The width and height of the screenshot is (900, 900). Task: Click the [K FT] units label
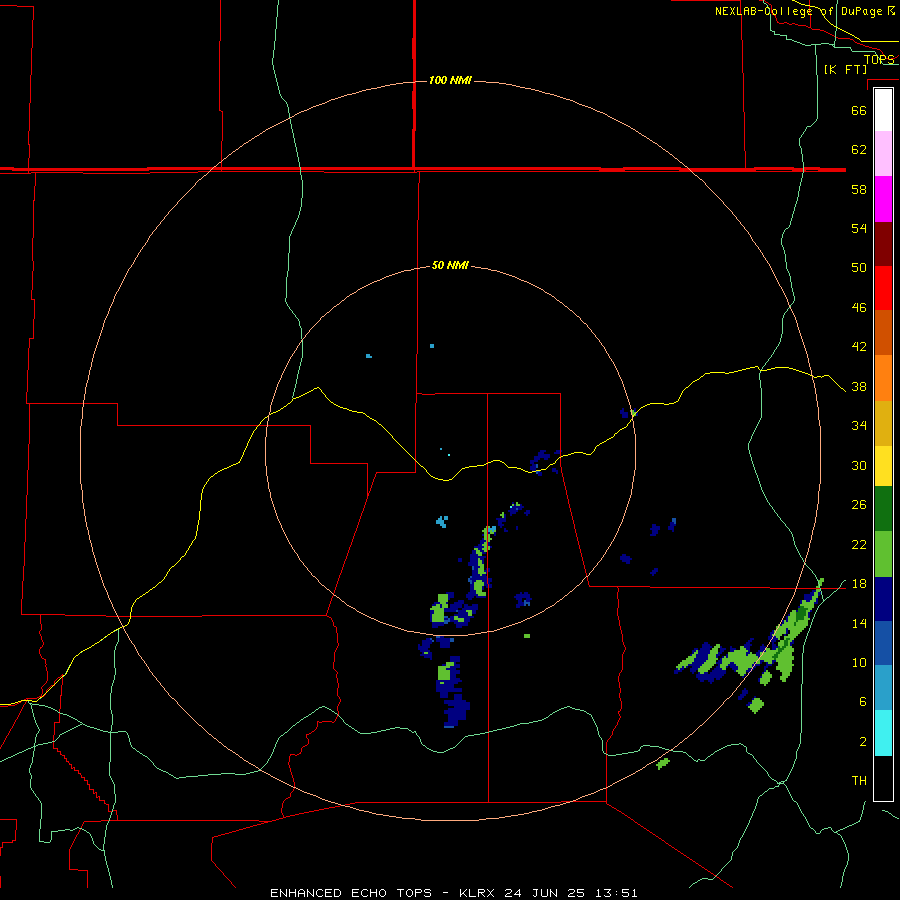pyautogui.click(x=845, y=69)
